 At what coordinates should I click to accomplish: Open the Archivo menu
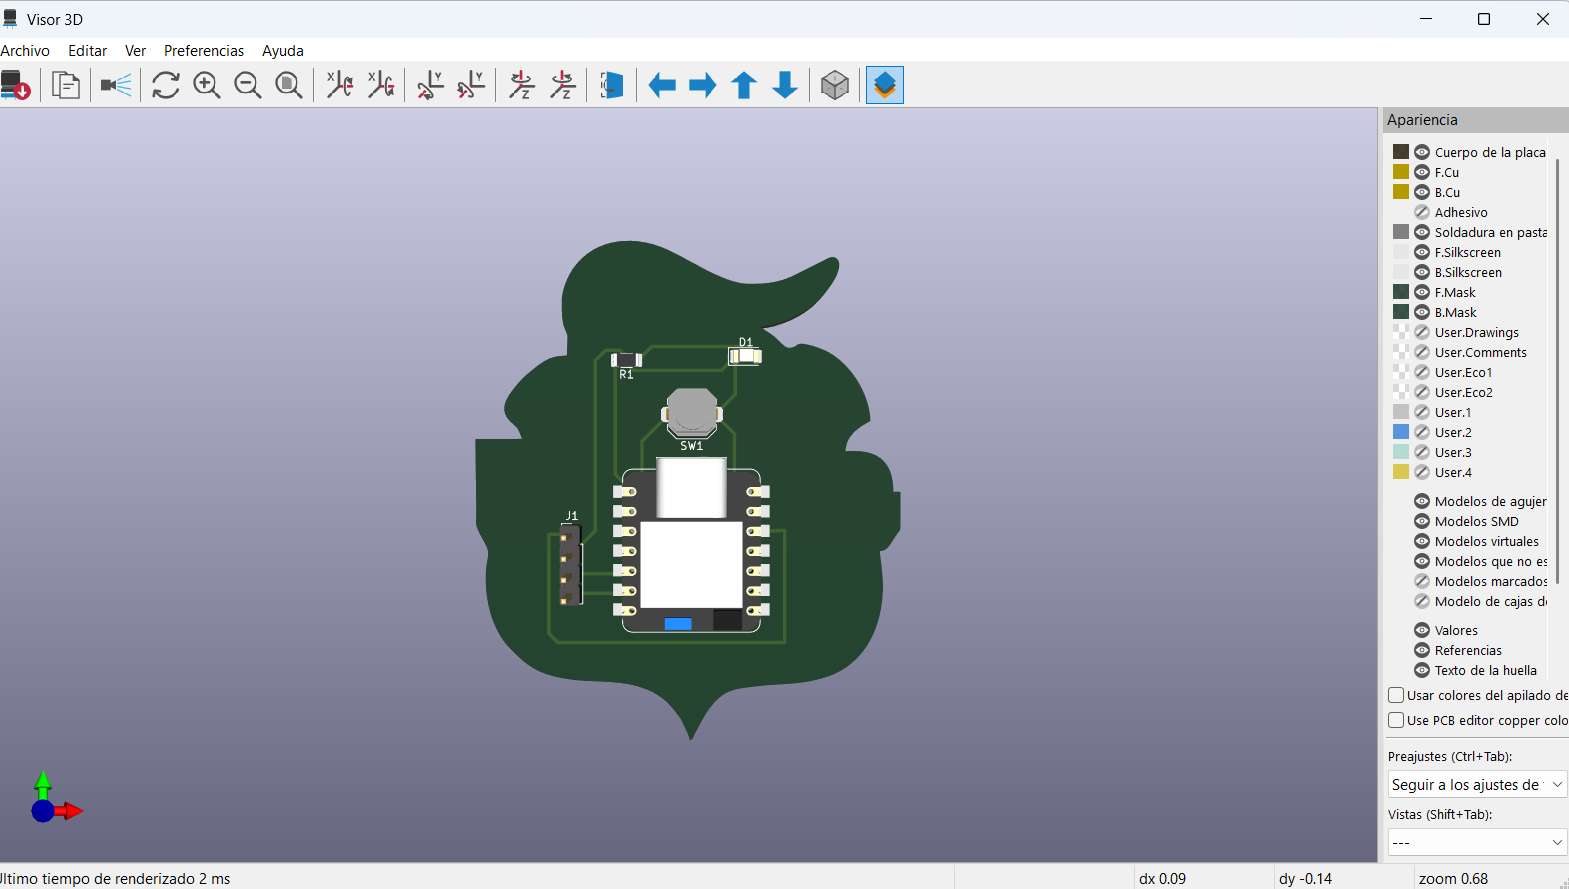pos(25,51)
